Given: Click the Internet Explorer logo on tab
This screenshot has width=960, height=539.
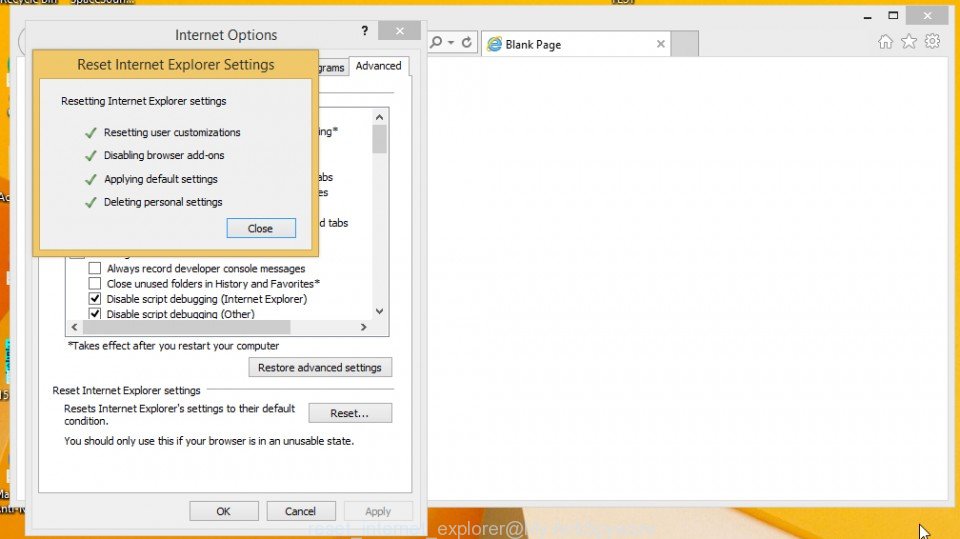Looking at the screenshot, I should (x=495, y=44).
